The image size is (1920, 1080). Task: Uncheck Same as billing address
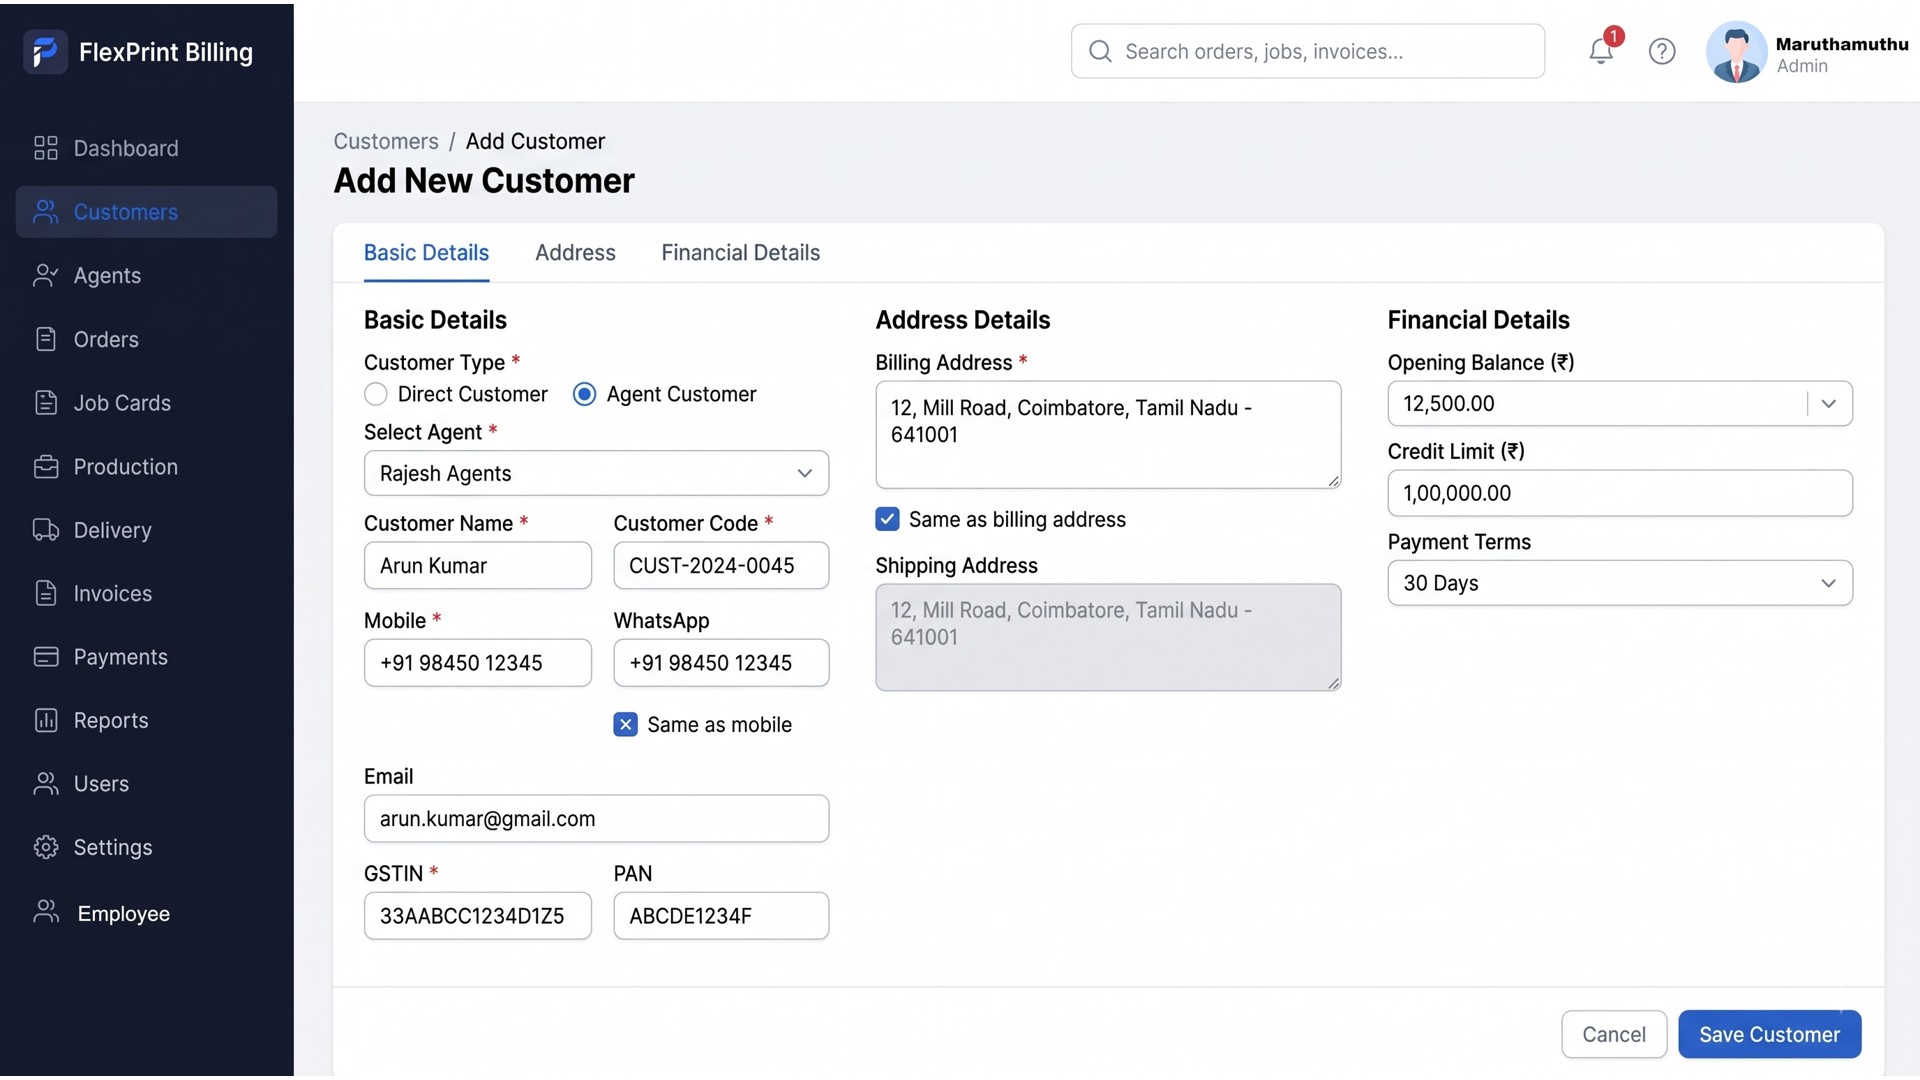(x=887, y=519)
